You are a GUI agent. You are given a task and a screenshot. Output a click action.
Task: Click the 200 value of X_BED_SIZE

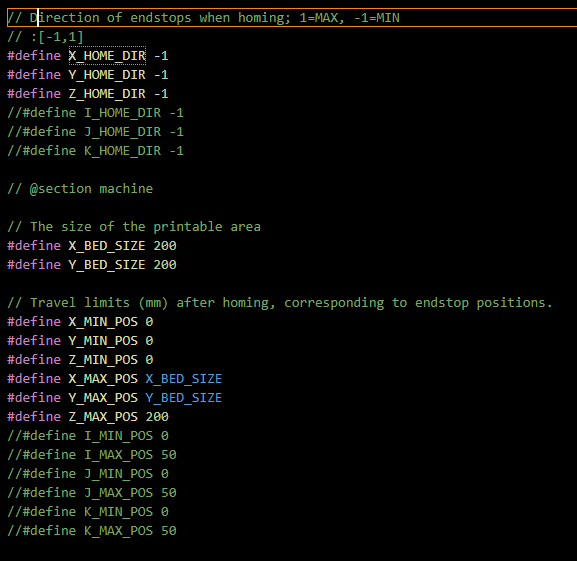point(165,245)
